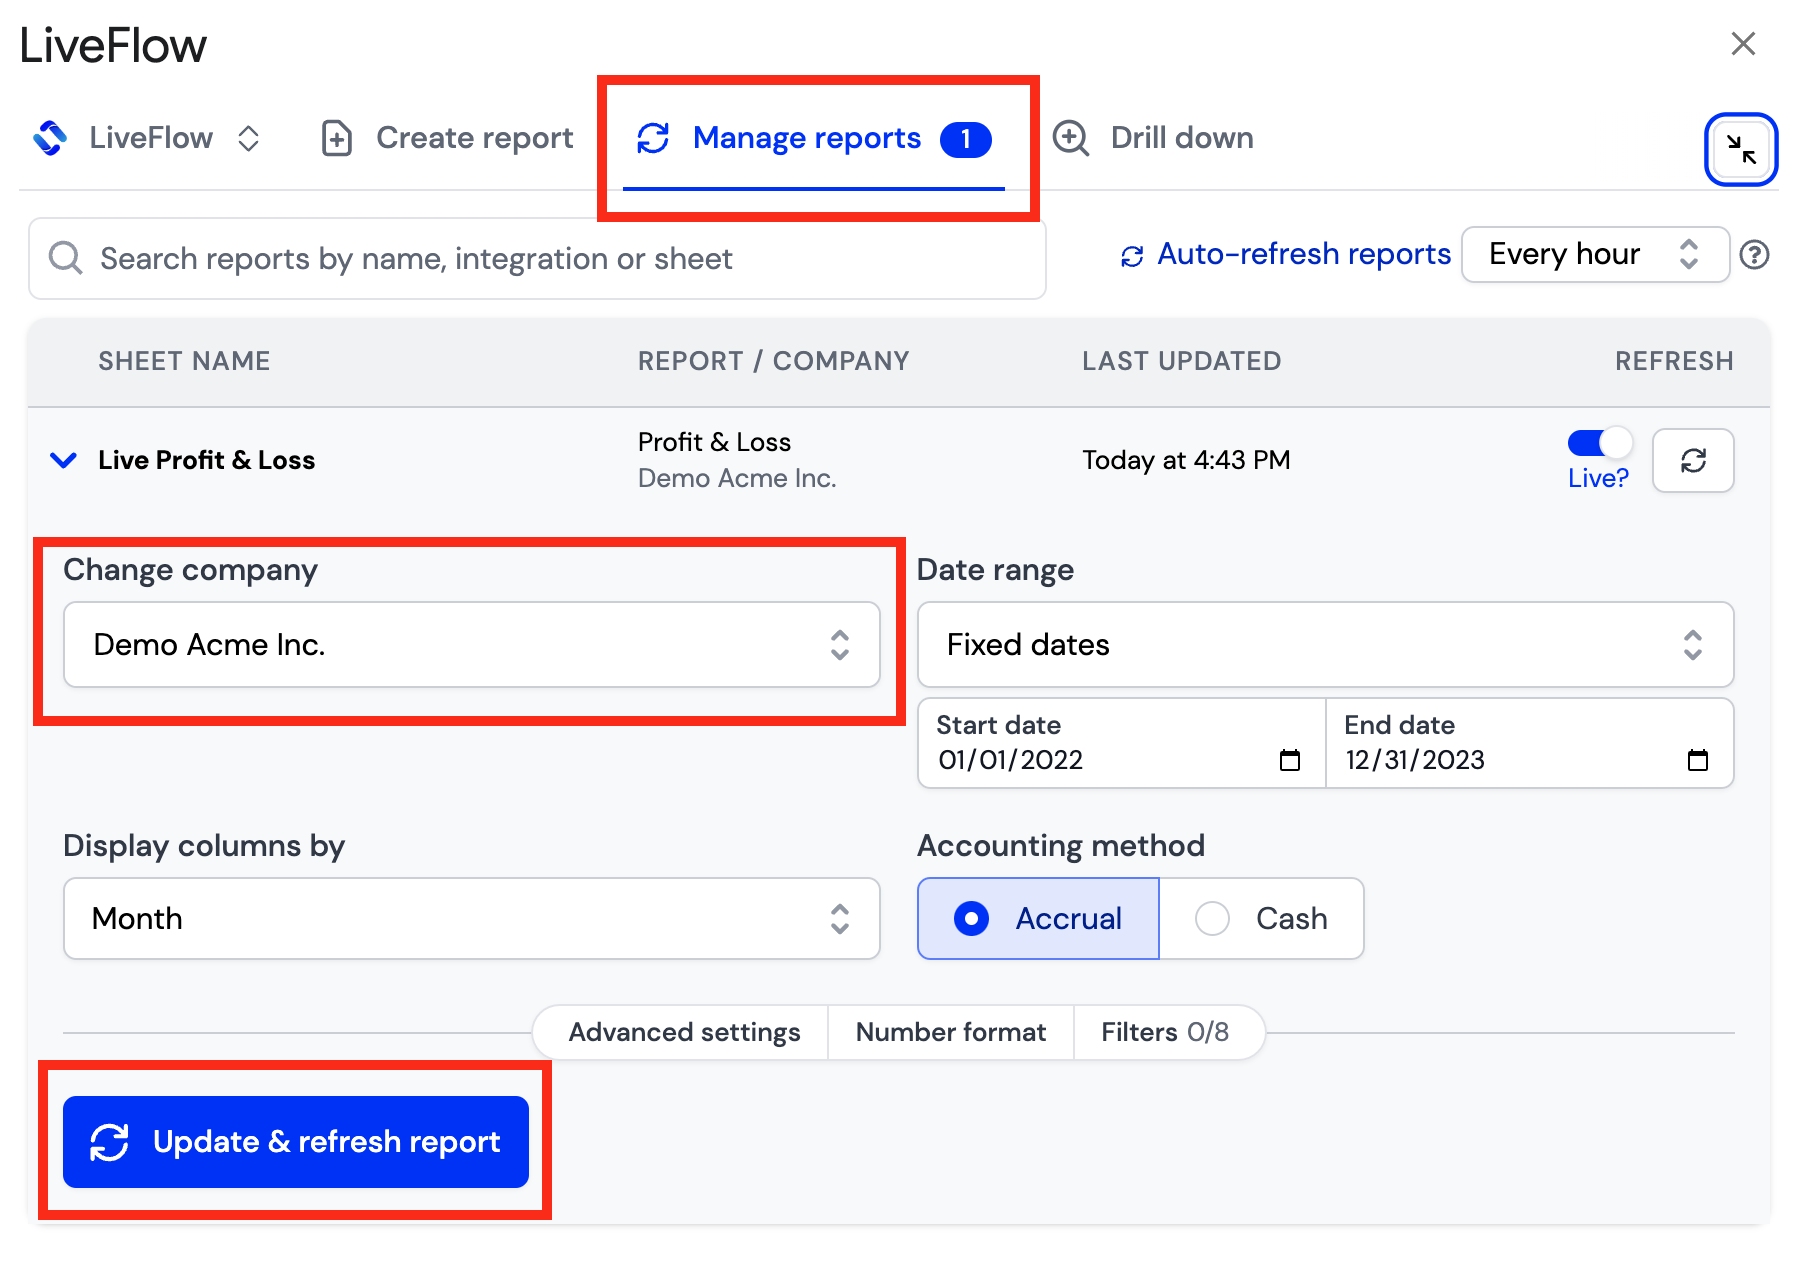Refresh the Live Profit & Loss report

click(1693, 460)
